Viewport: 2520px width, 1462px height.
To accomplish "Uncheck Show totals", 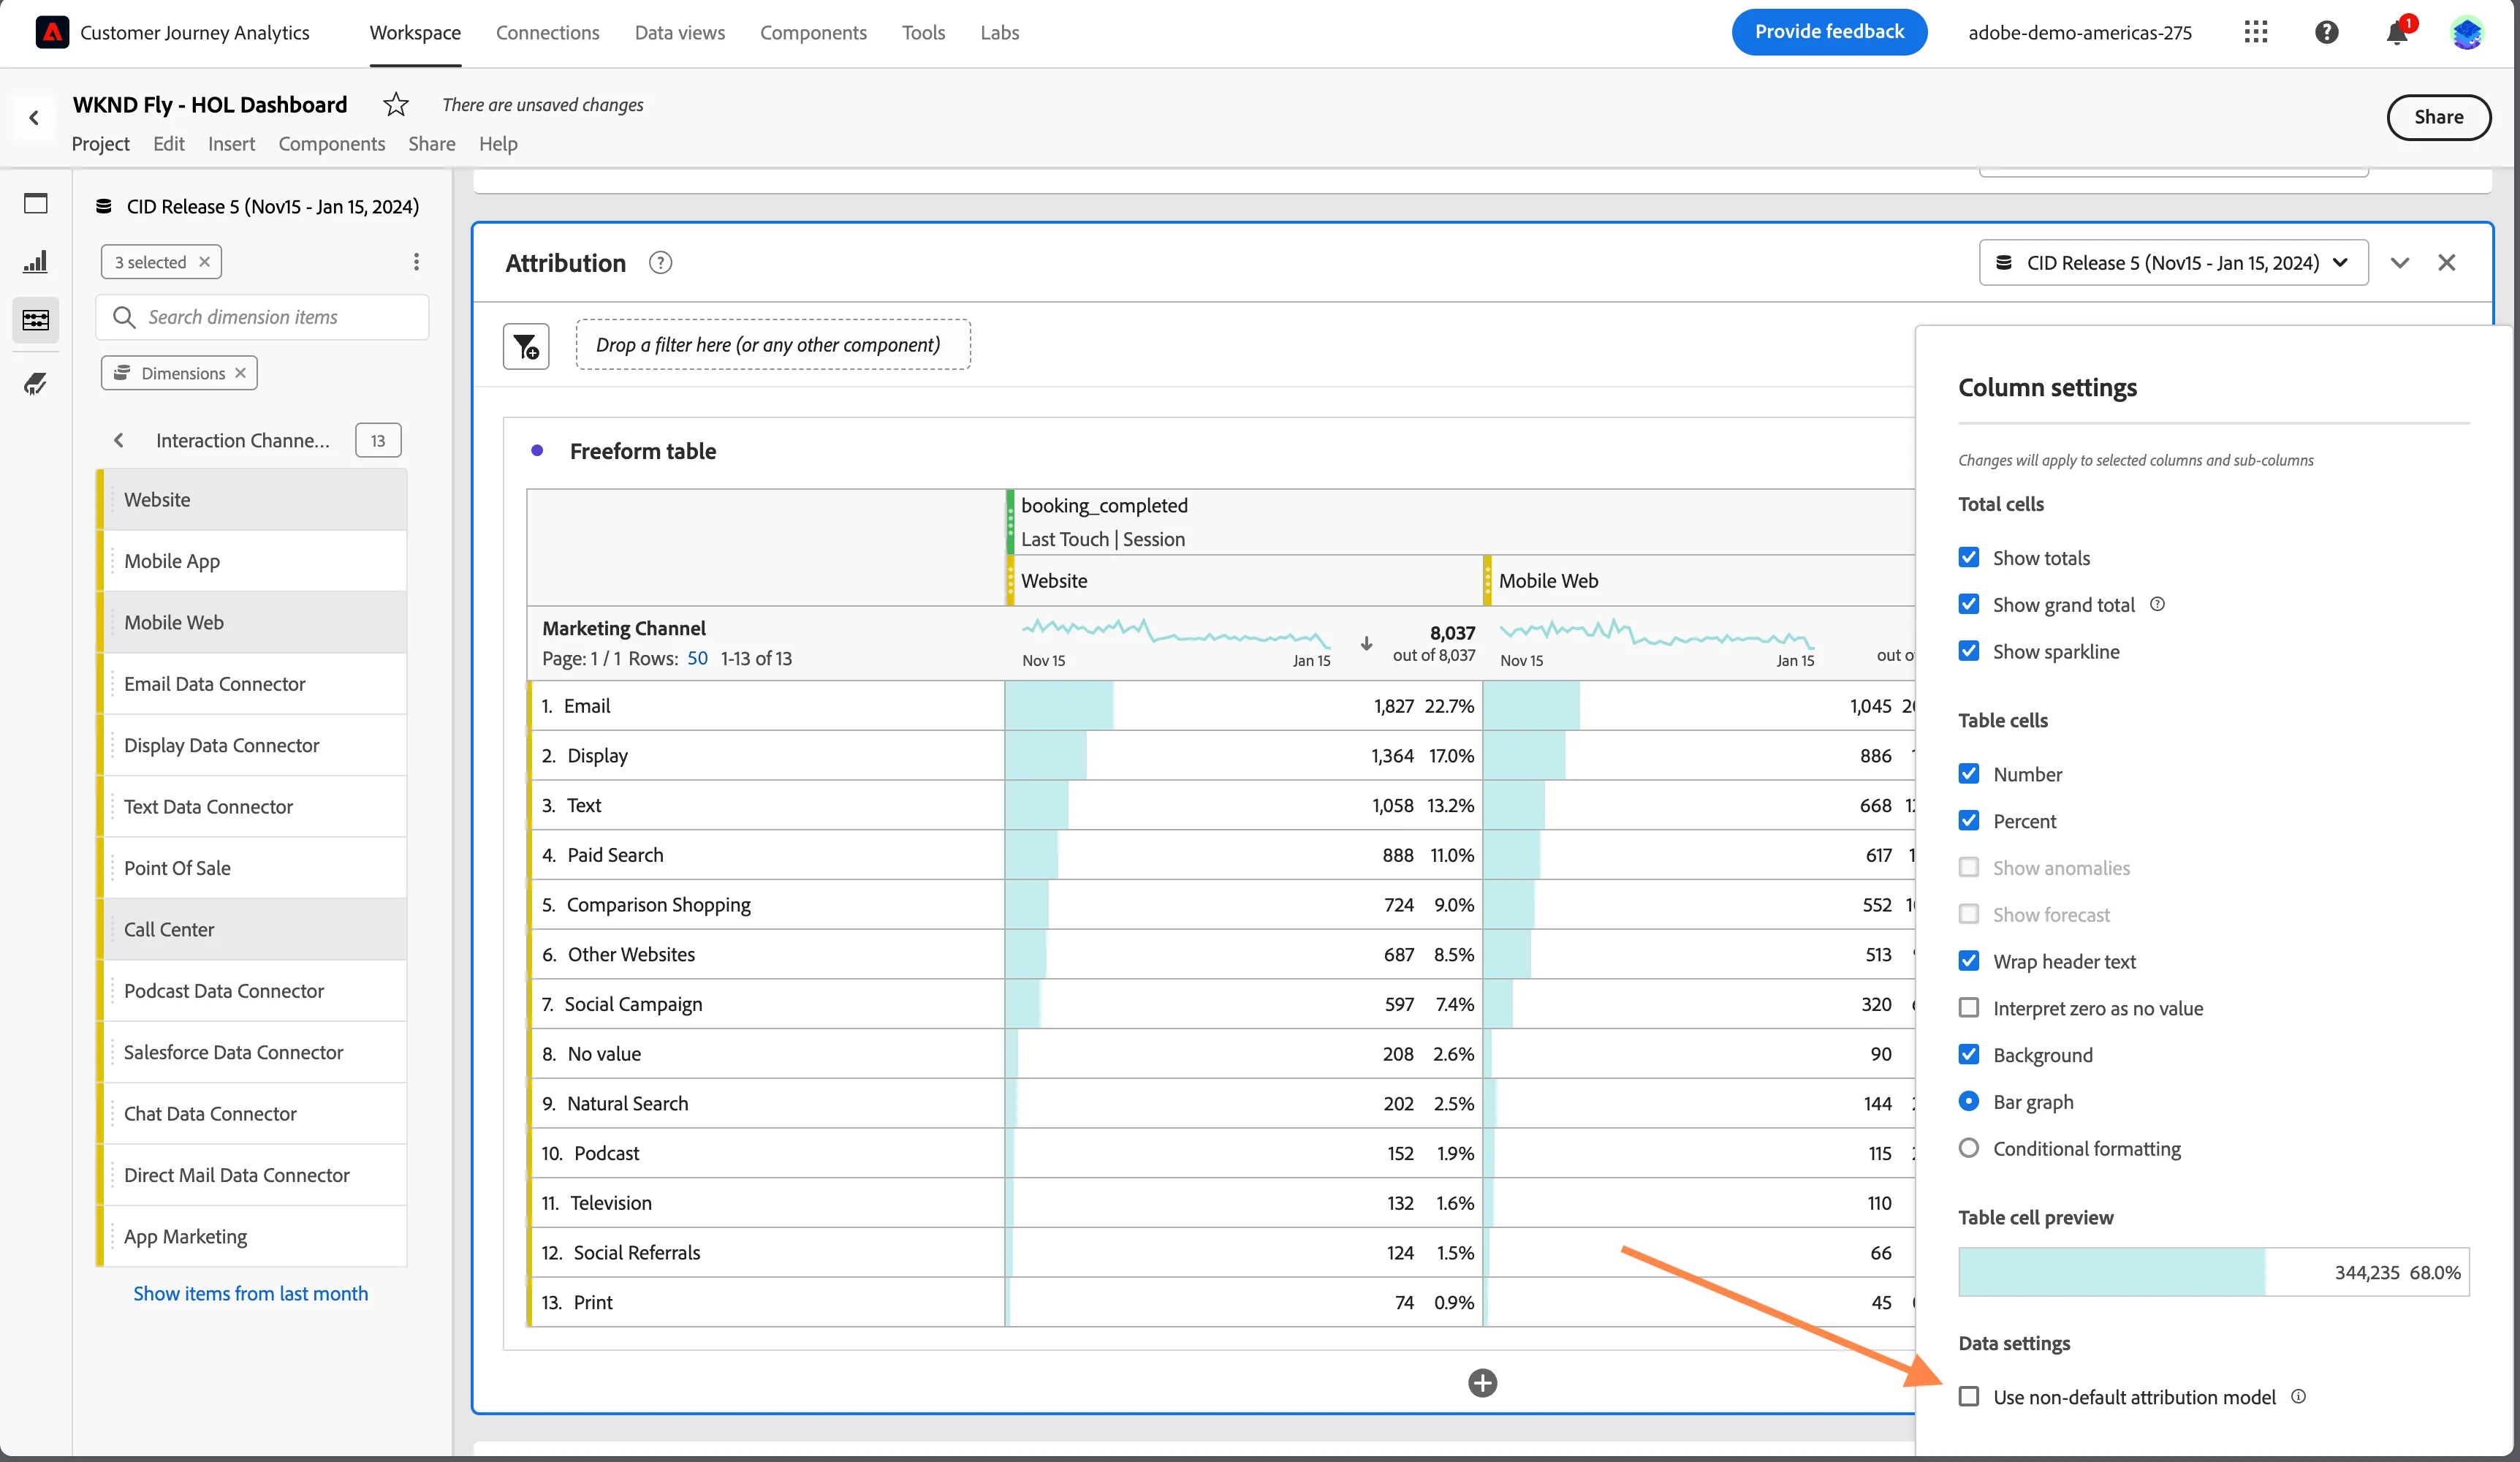I will (1968, 557).
